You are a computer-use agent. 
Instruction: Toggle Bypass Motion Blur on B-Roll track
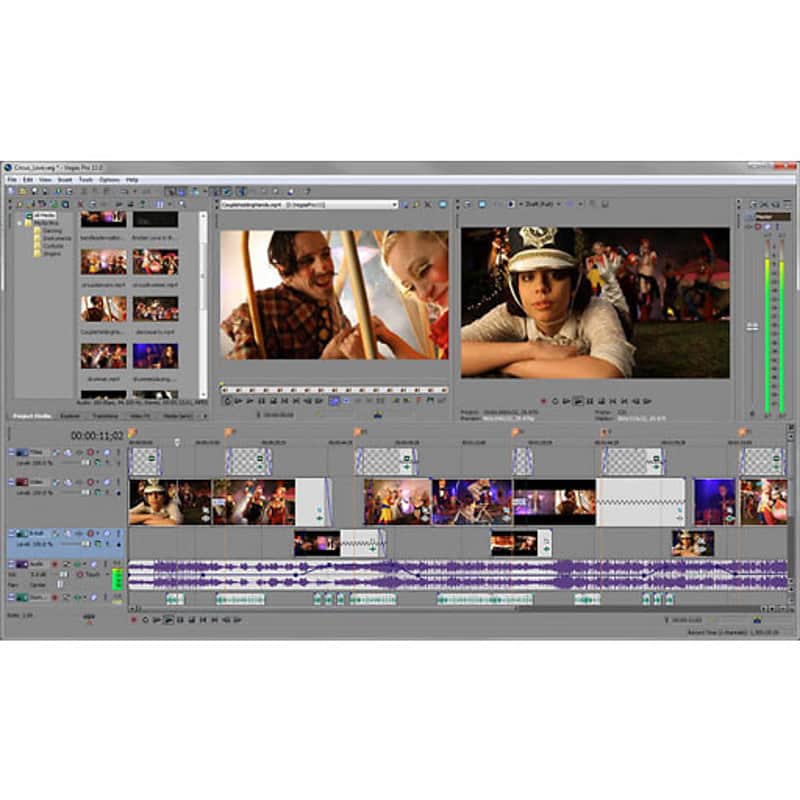click(55, 533)
